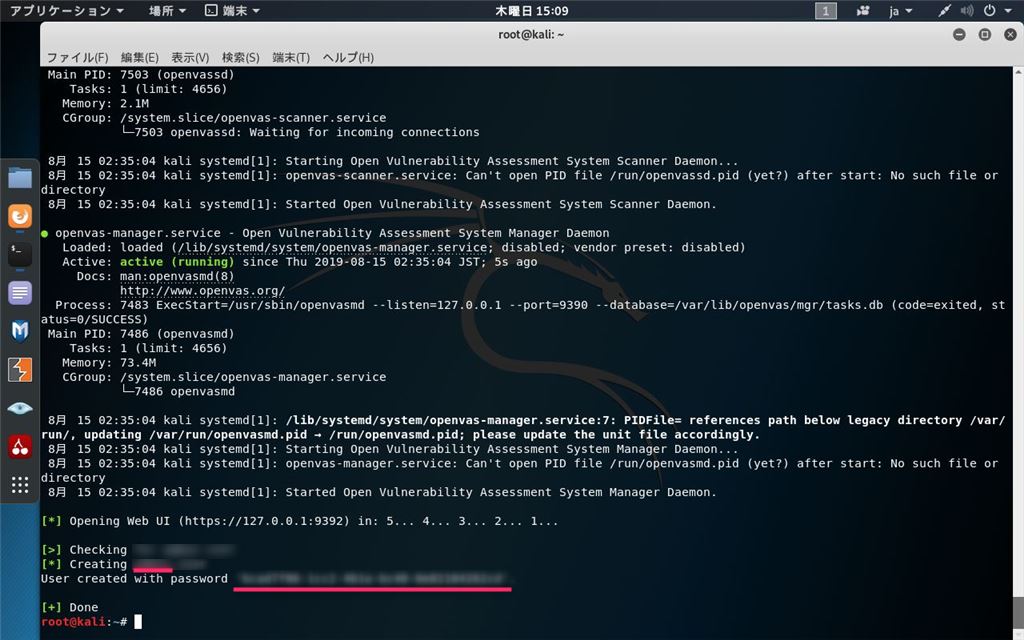Click 'Main PID: 7503 (openvassd)' line
Viewport: 1024px width, 640px height.
click(x=140, y=74)
